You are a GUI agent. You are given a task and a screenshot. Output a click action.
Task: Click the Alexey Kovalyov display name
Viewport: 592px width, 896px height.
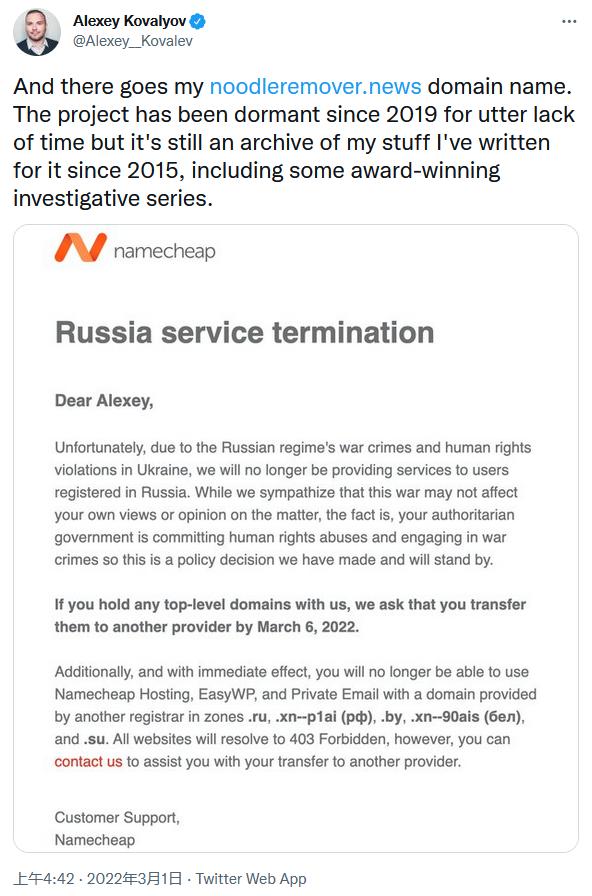[x=130, y=21]
